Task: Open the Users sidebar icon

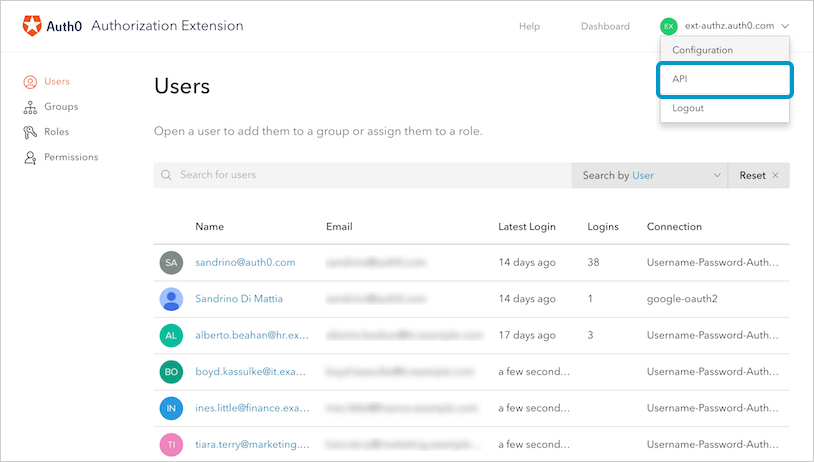Action: 30,81
